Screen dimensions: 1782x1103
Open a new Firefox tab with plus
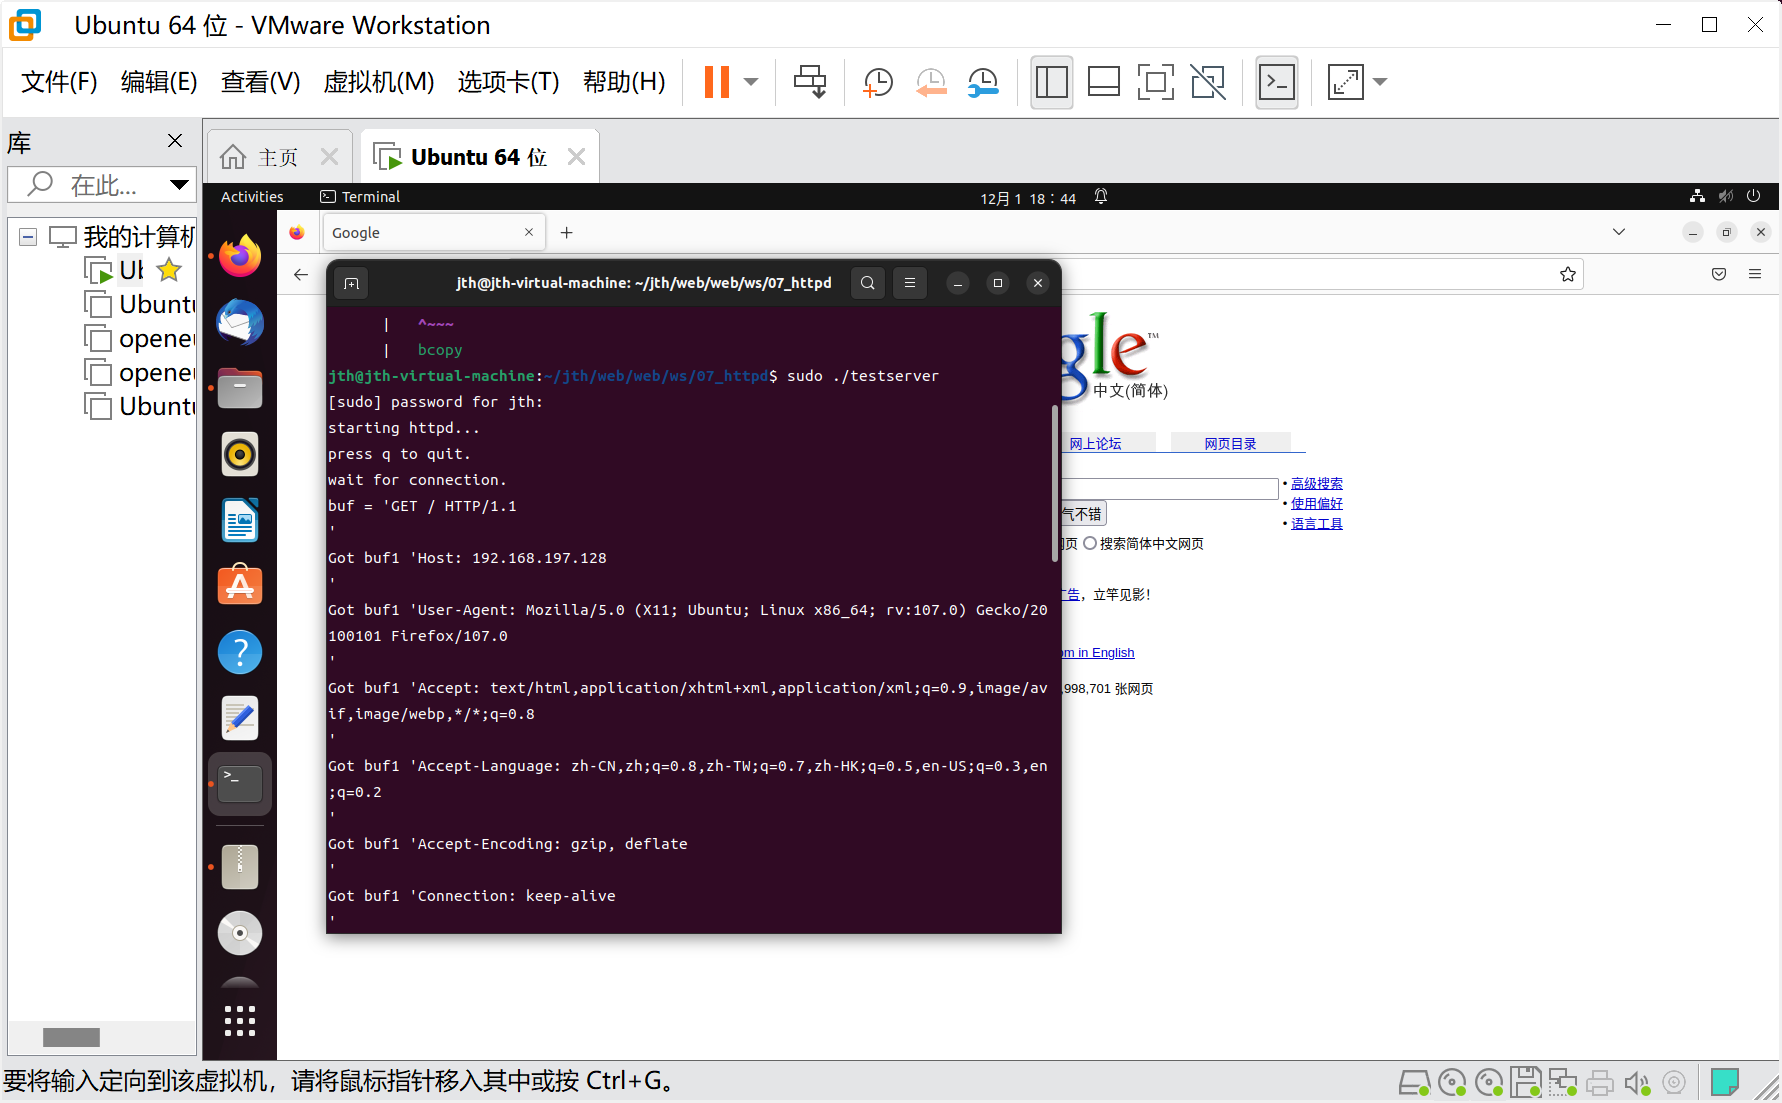567,233
